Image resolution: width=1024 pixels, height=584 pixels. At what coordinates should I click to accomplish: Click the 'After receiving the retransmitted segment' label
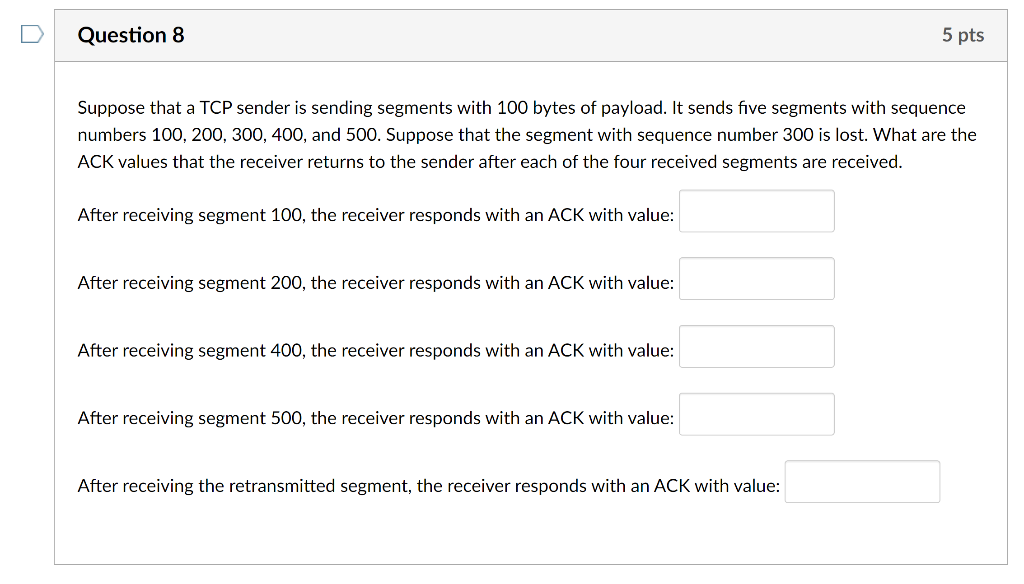pos(428,486)
